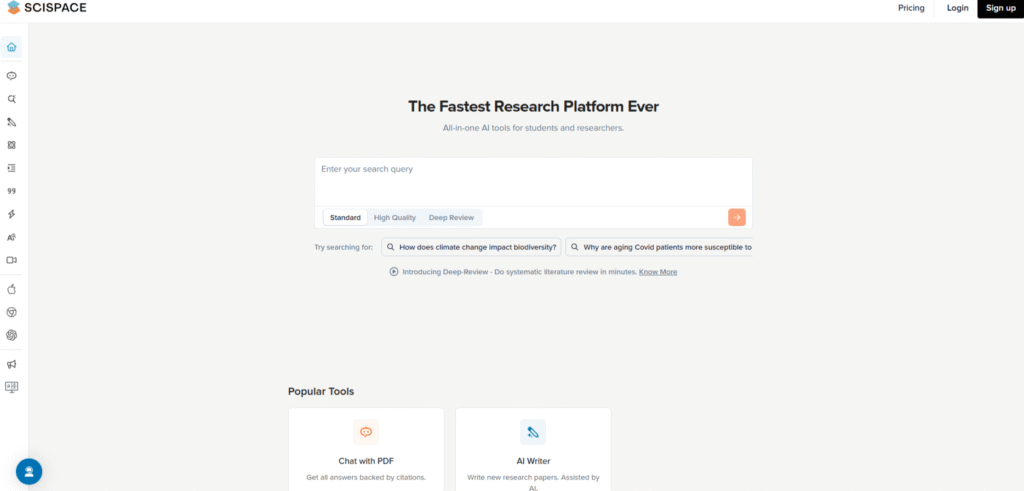This screenshot has height=491, width=1024.
Task: Choose the aging Covid patients suggestion
Action: [x=659, y=247]
